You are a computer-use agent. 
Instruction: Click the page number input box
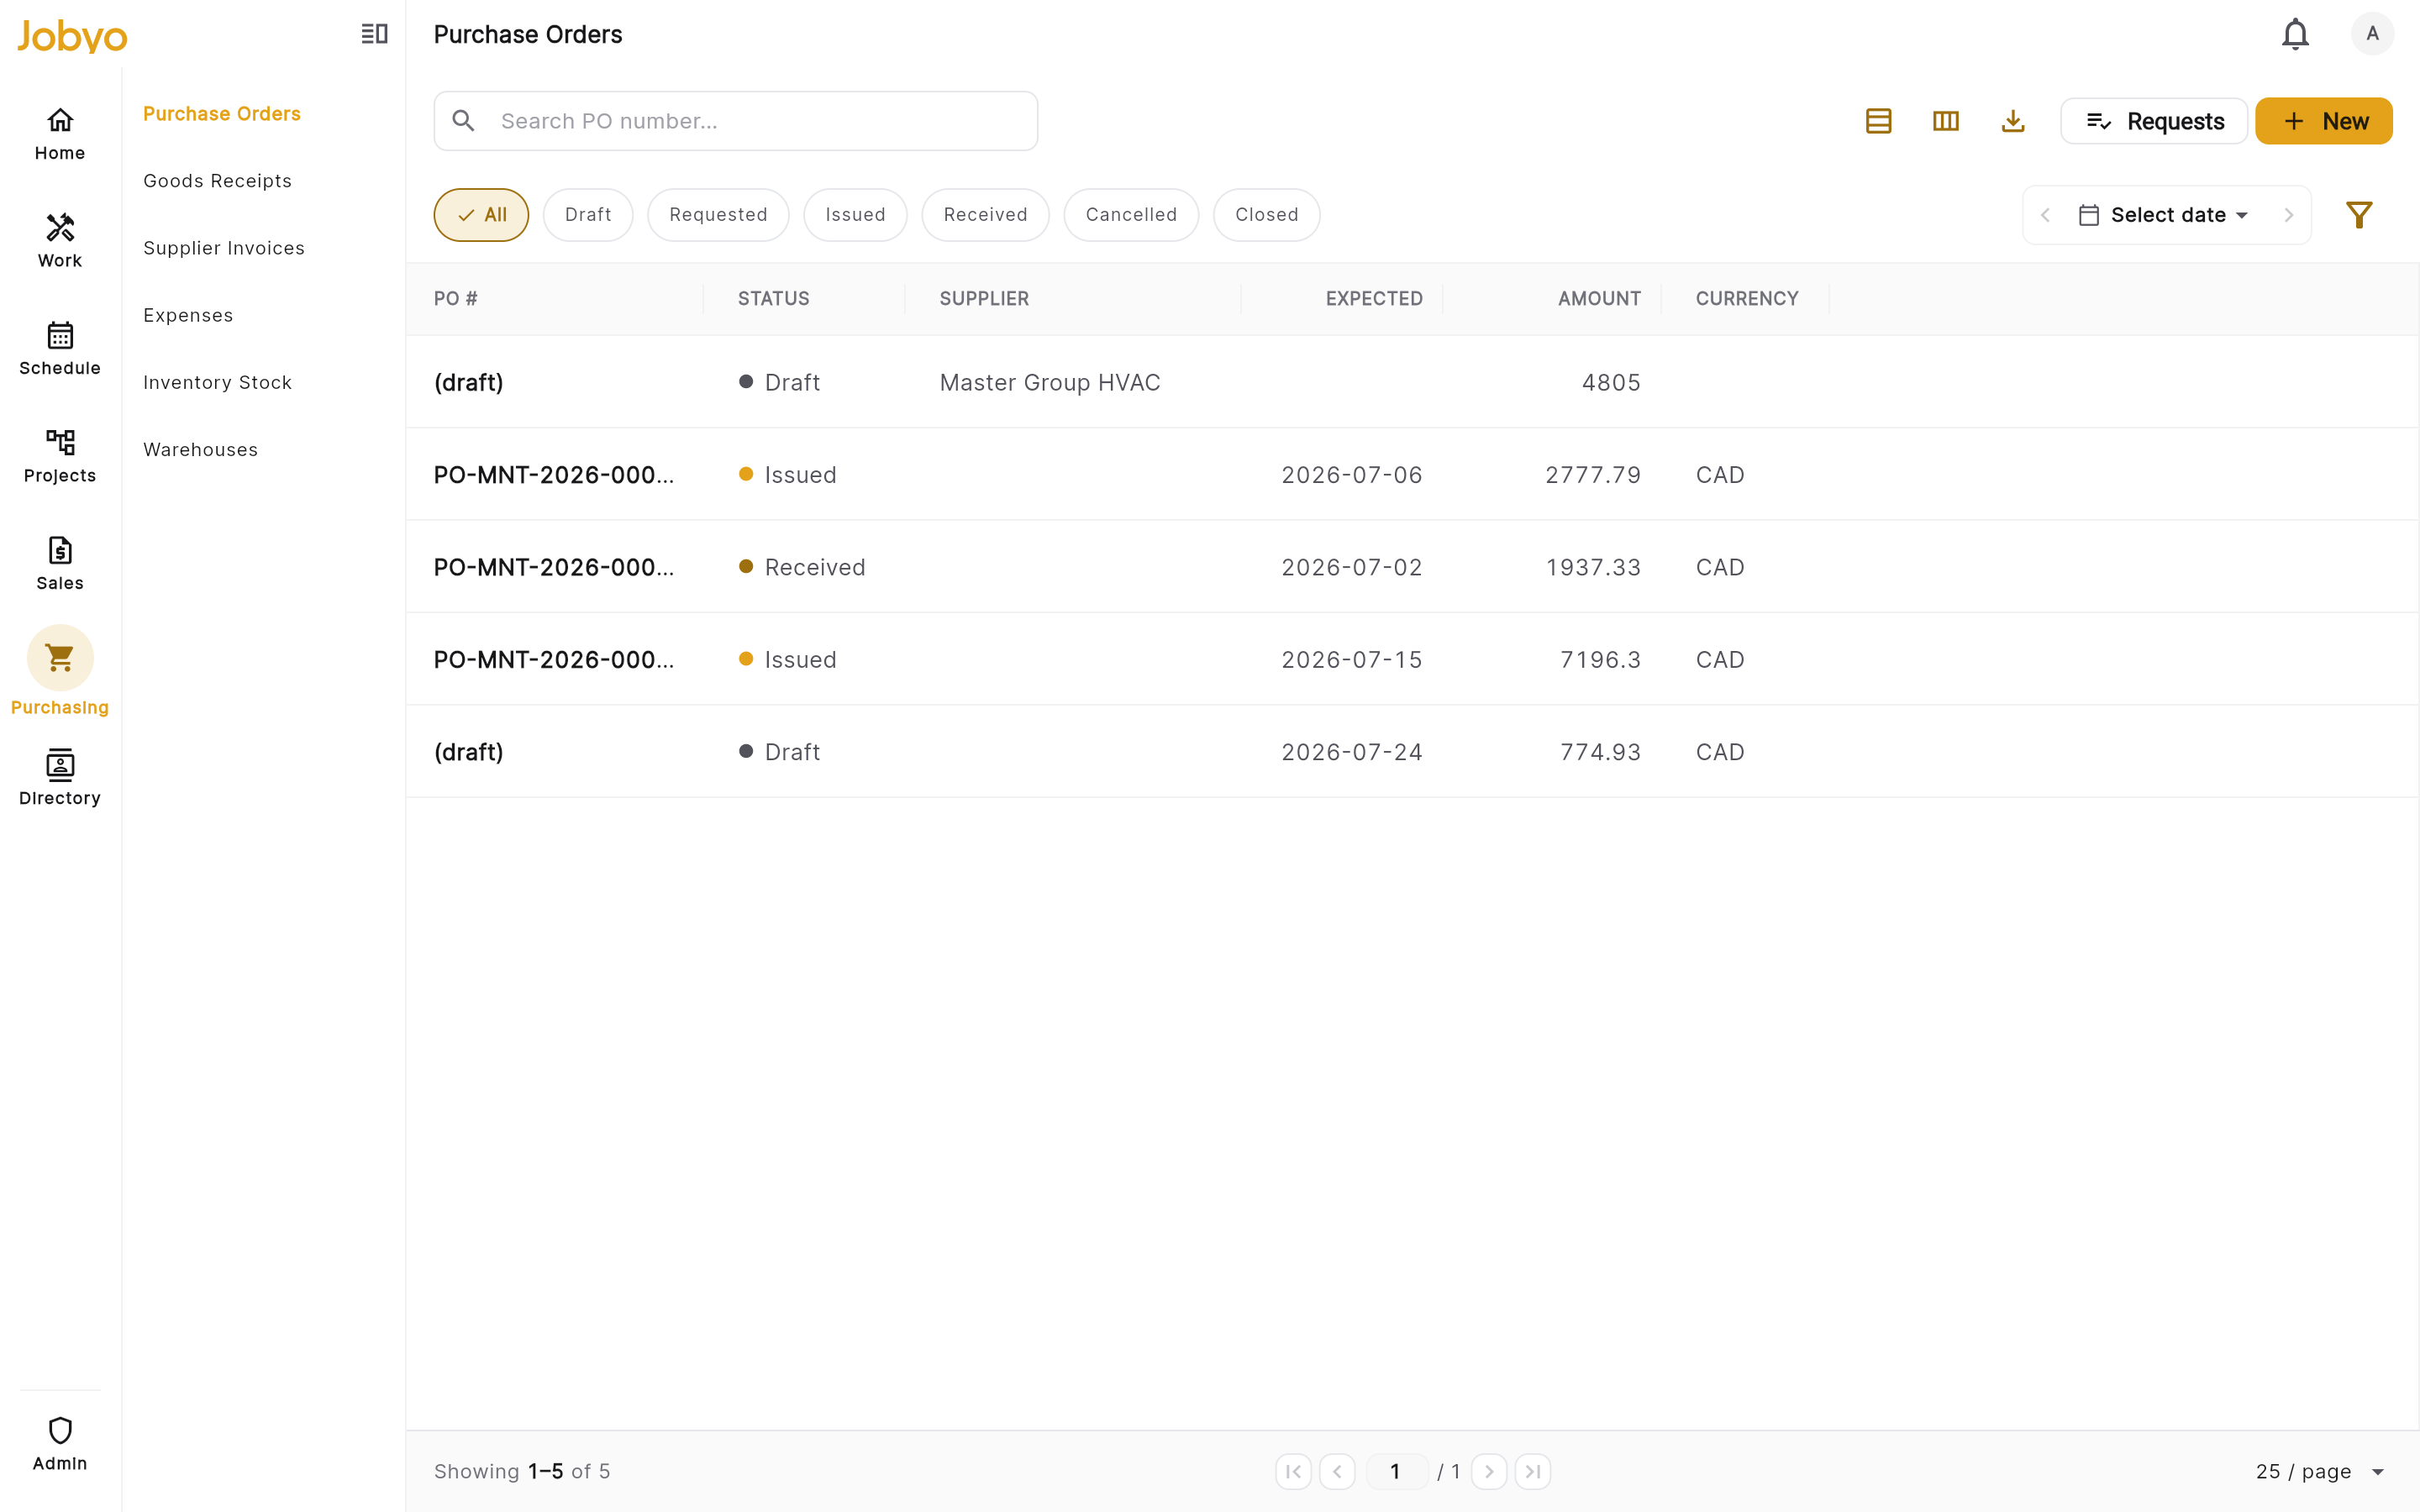pos(1396,1471)
